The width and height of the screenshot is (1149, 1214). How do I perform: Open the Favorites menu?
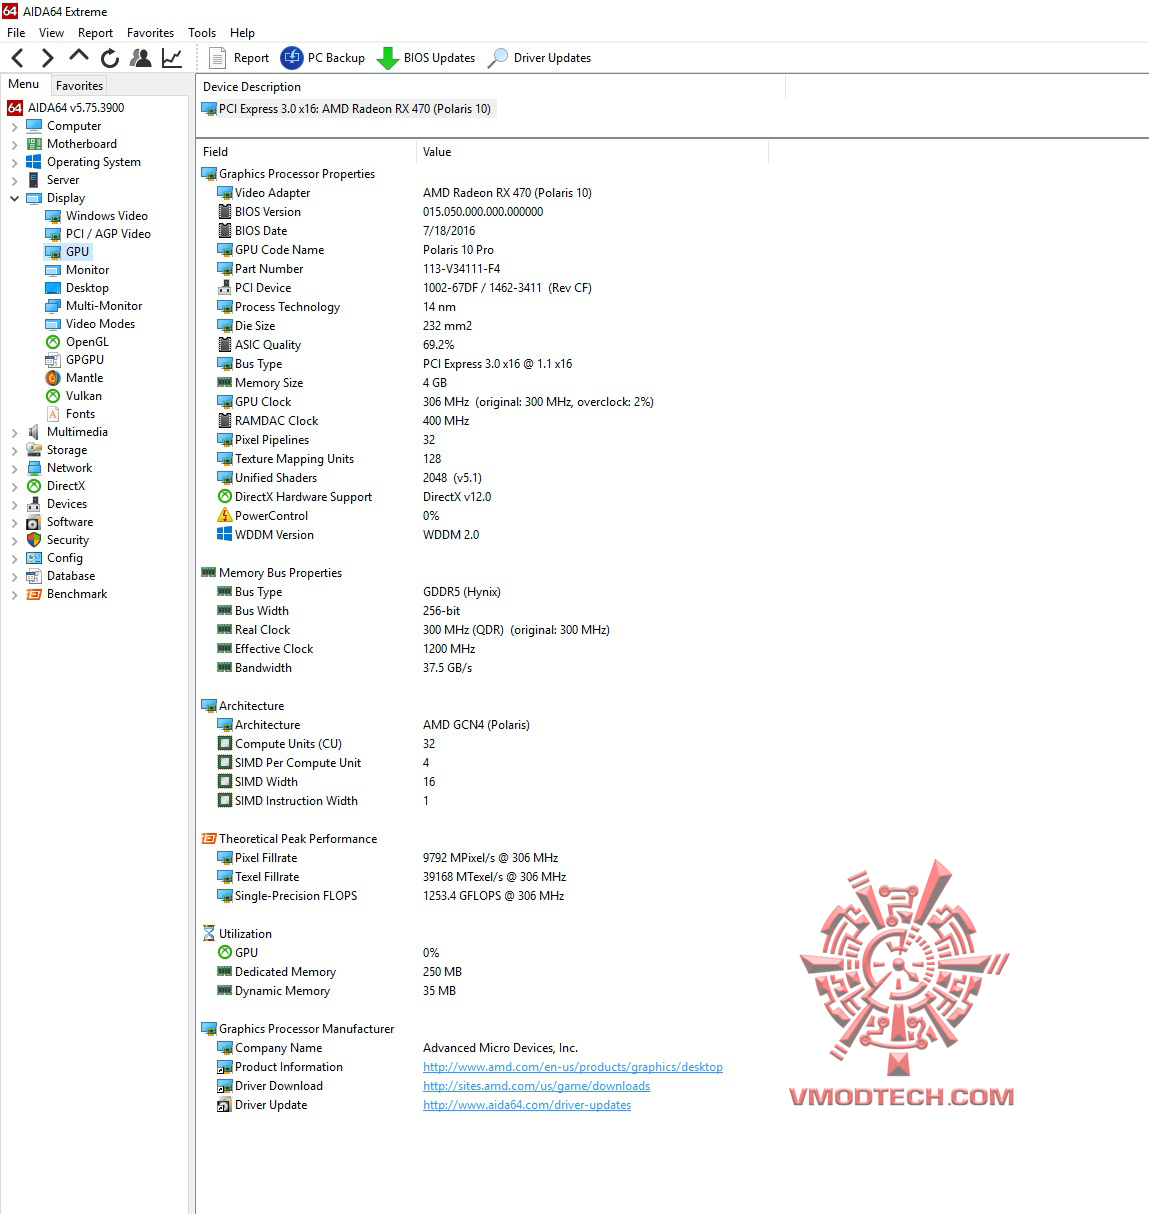150,32
